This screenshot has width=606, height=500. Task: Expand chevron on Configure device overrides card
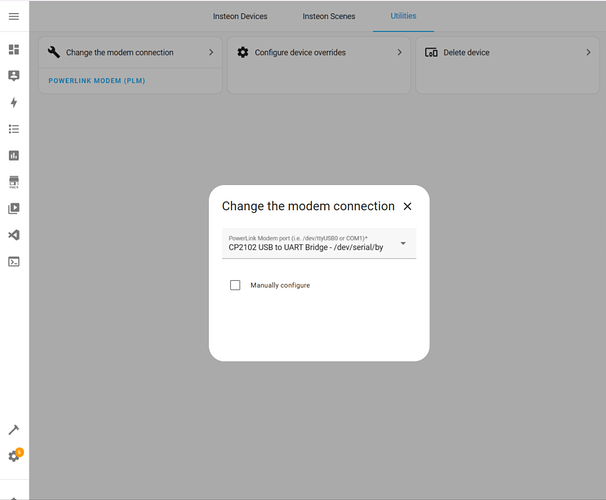[400, 52]
